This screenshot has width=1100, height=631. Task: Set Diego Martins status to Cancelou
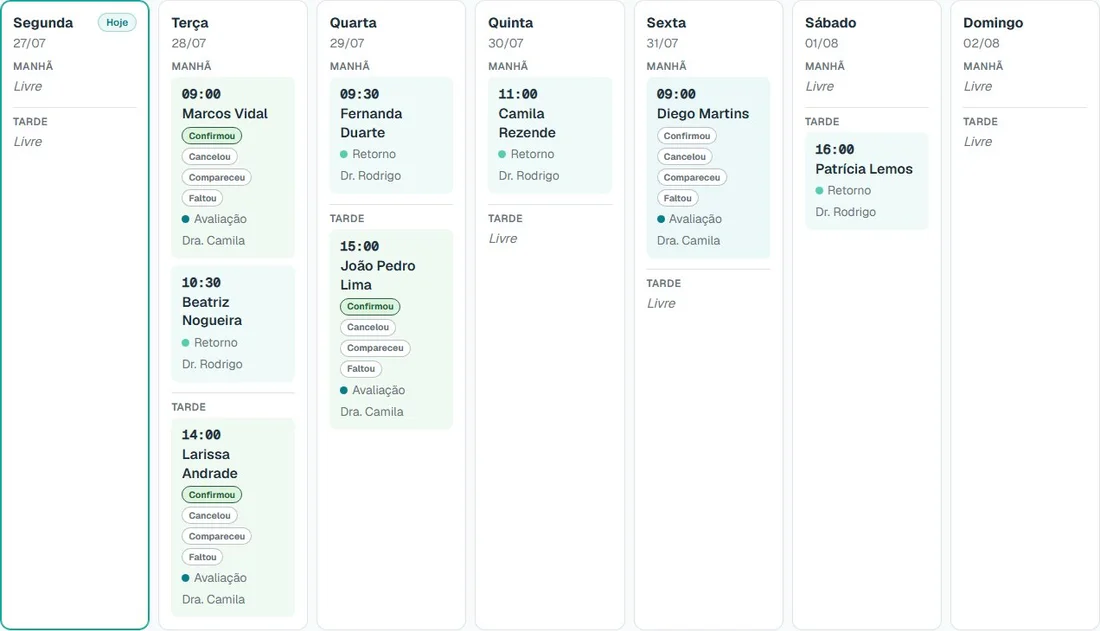685,157
